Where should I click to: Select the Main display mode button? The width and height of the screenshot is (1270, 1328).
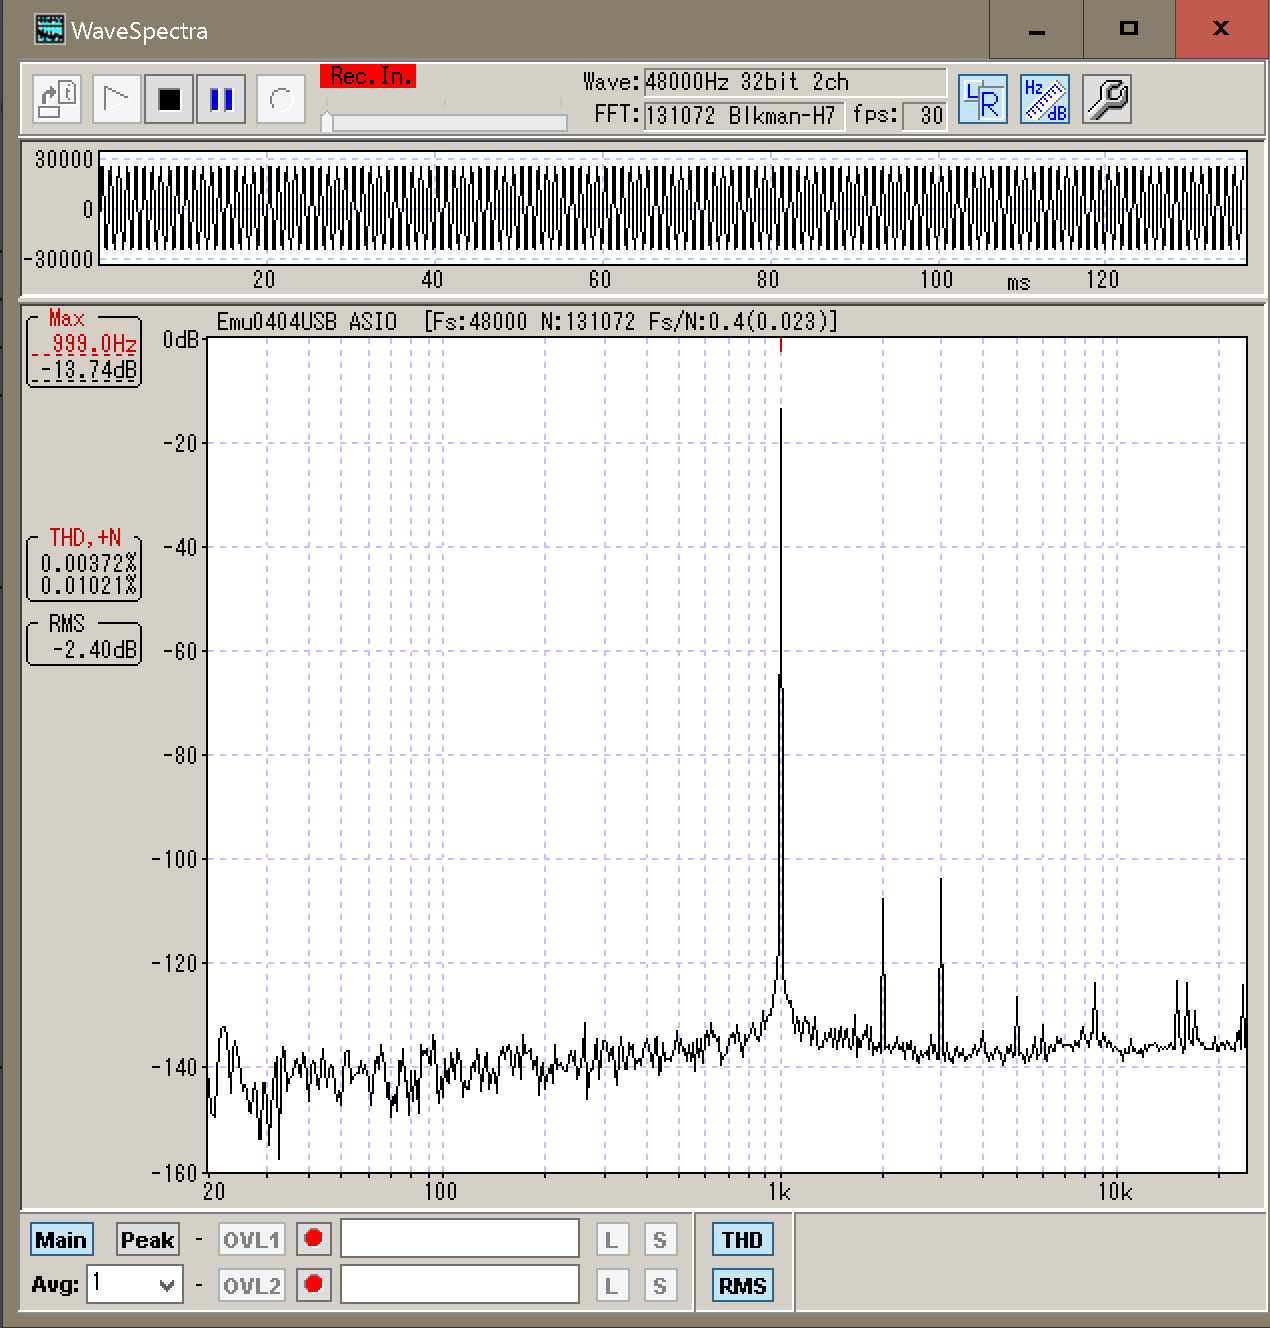(x=61, y=1240)
